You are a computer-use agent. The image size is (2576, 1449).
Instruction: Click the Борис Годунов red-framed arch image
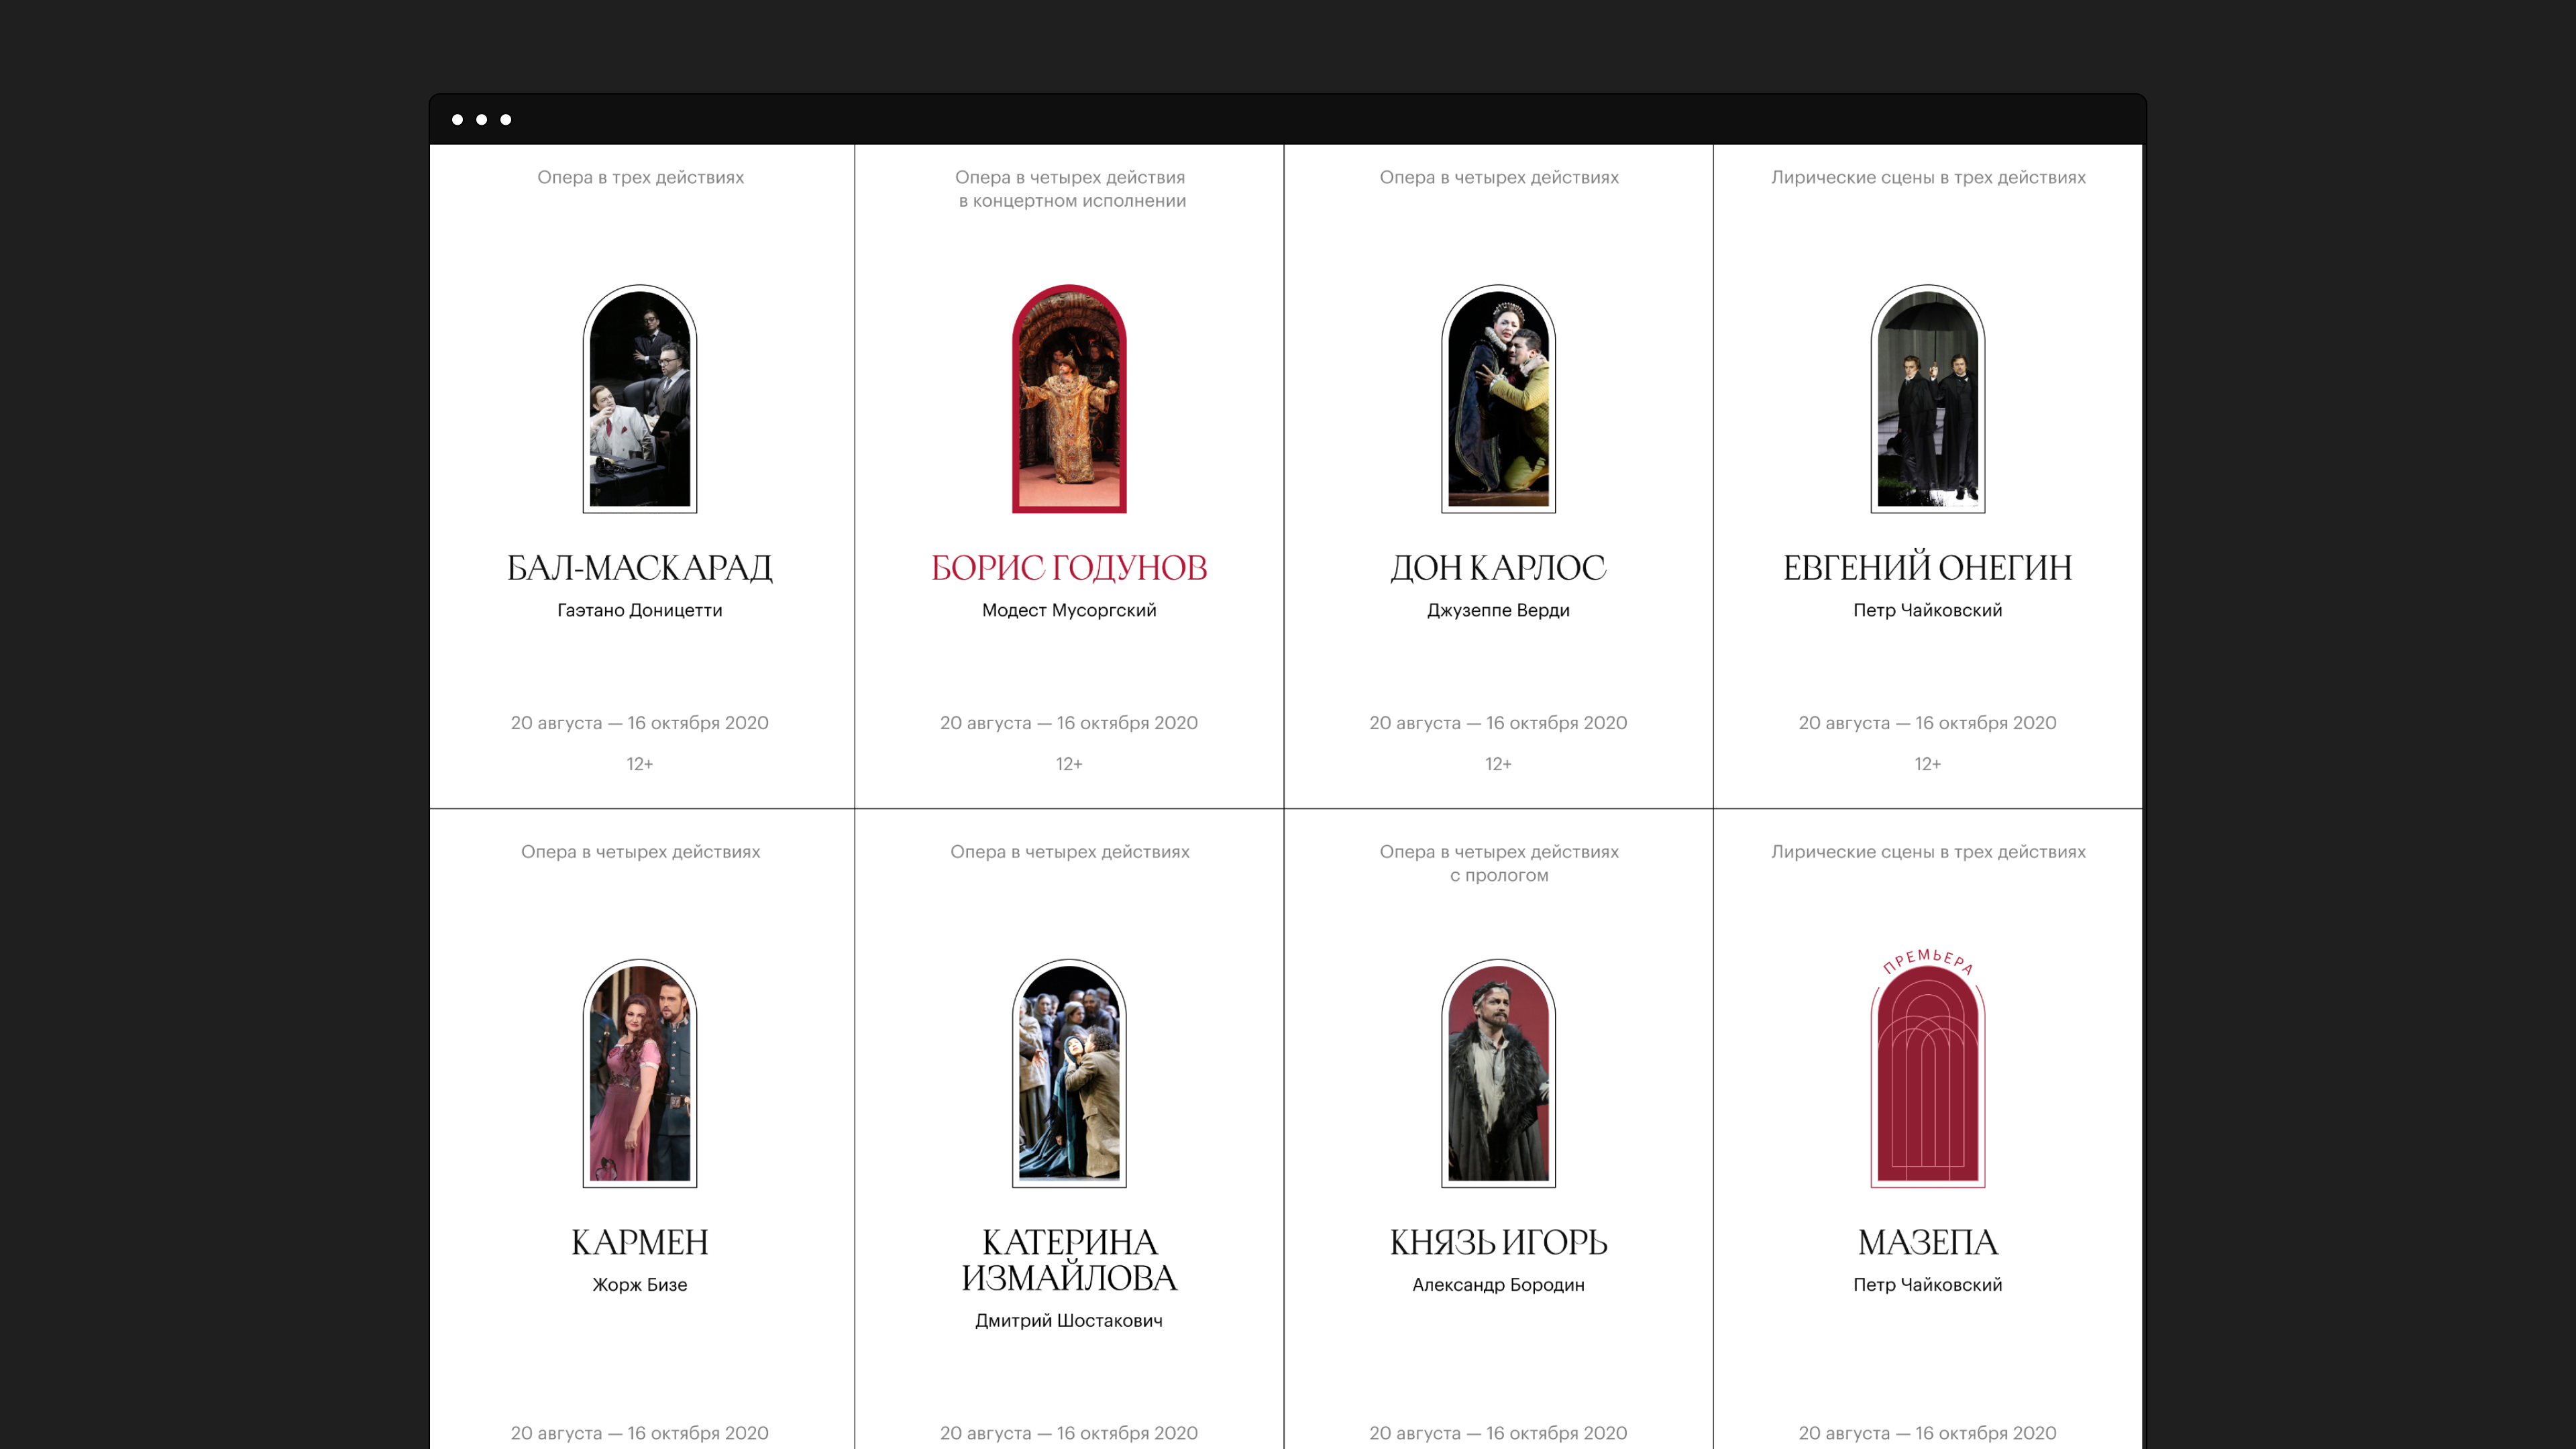tap(1069, 400)
